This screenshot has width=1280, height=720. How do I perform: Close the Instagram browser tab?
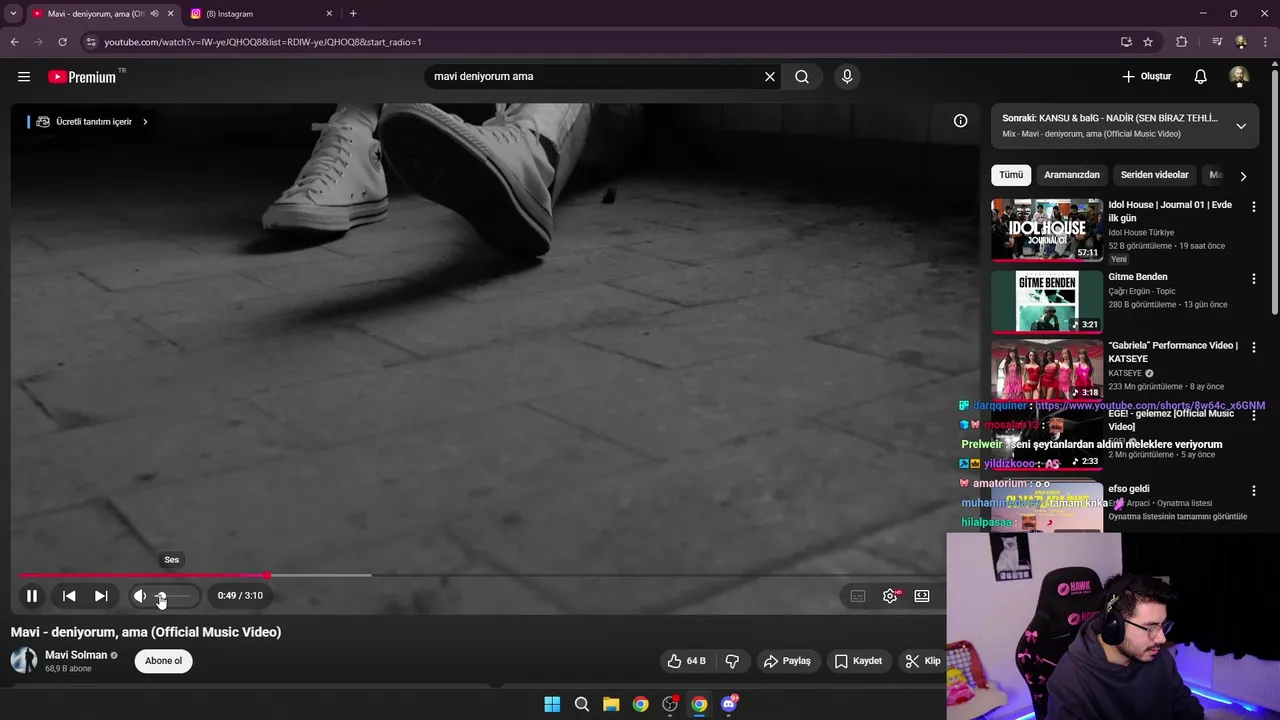point(329,14)
